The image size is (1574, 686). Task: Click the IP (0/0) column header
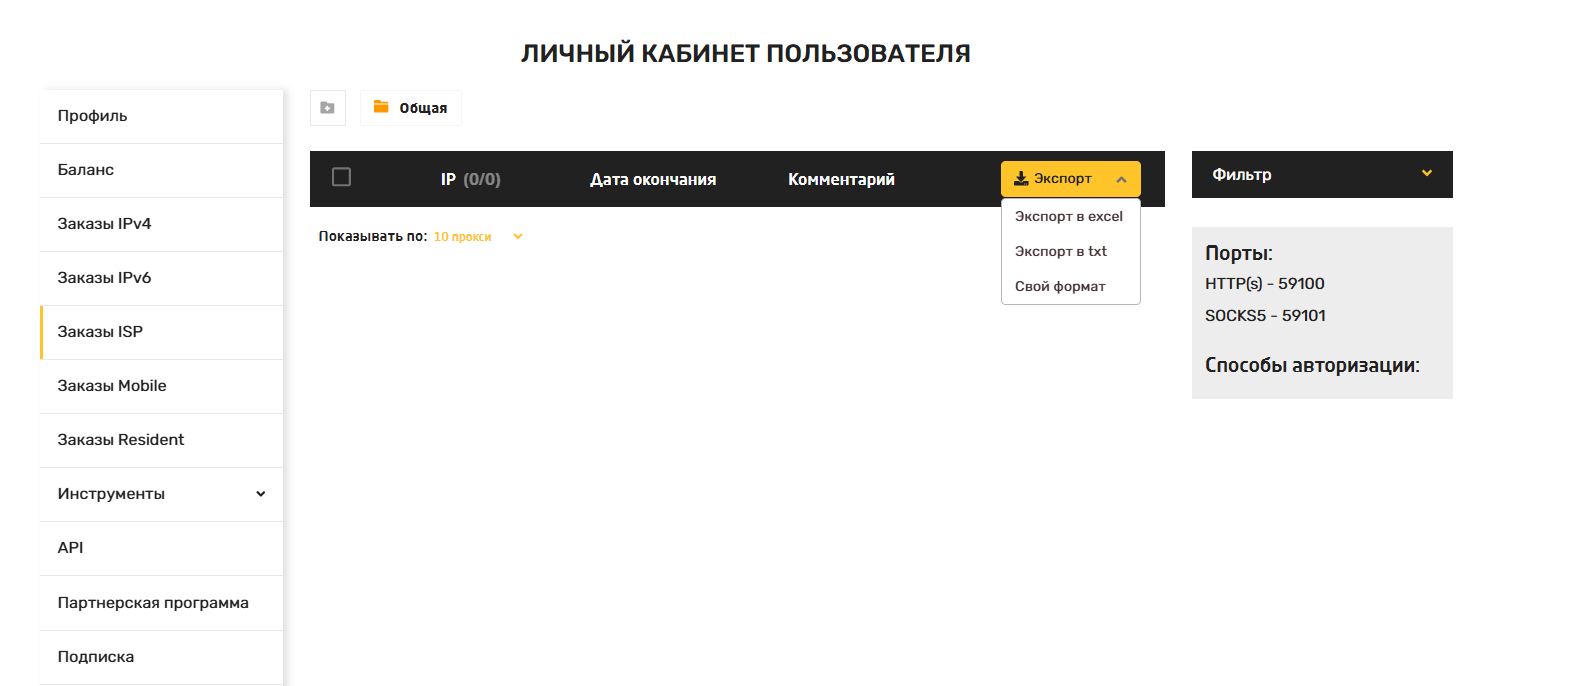tap(471, 179)
